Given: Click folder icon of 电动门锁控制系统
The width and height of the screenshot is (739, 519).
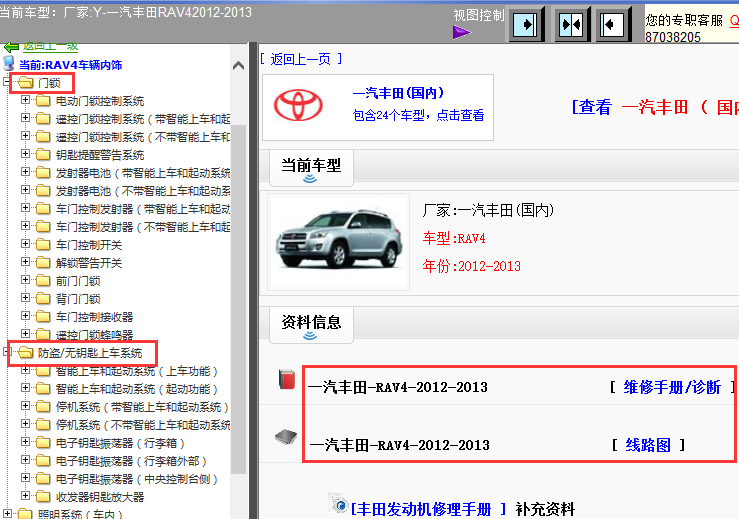Looking at the screenshot, I should 43,101.
